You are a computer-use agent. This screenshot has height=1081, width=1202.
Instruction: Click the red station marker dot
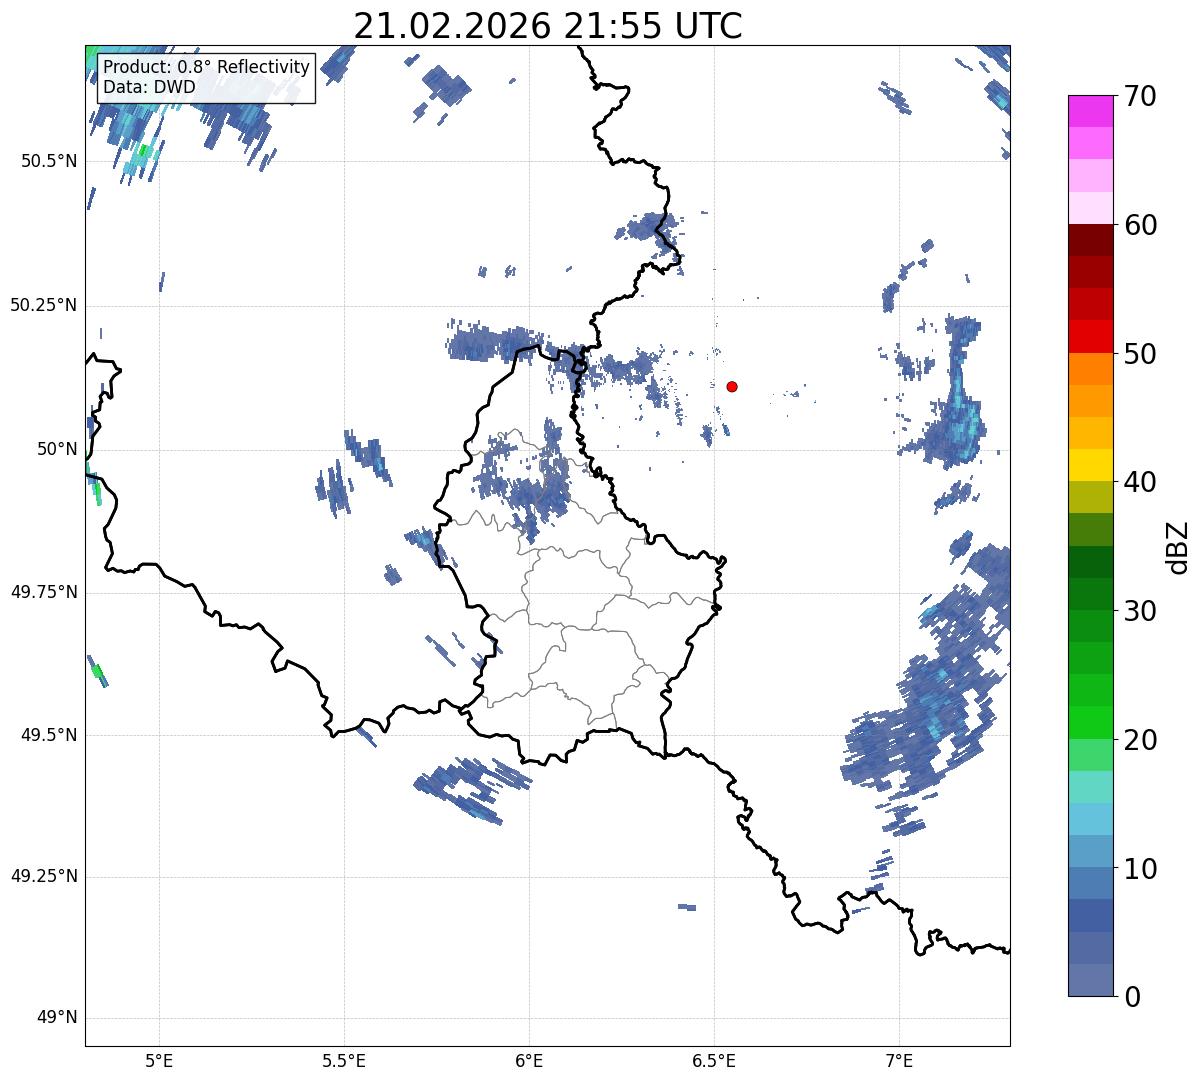[x=732, y=386]
